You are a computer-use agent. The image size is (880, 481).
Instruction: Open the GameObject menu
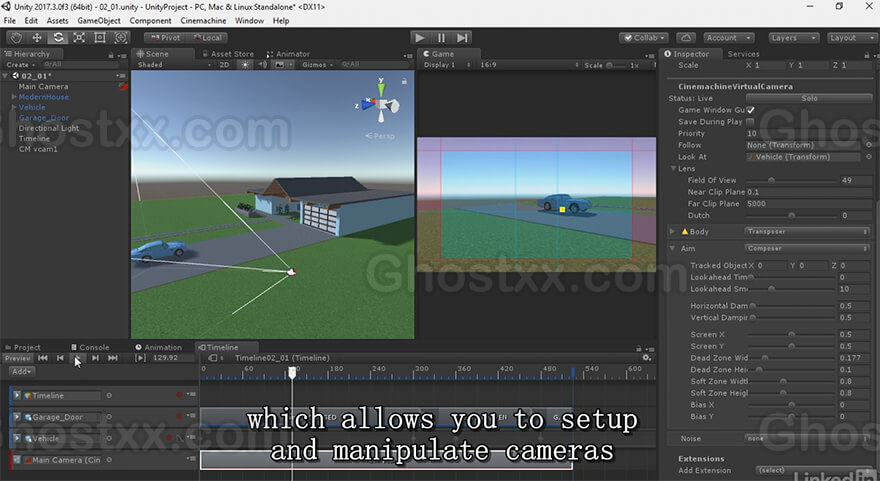[x=99, y=21]
